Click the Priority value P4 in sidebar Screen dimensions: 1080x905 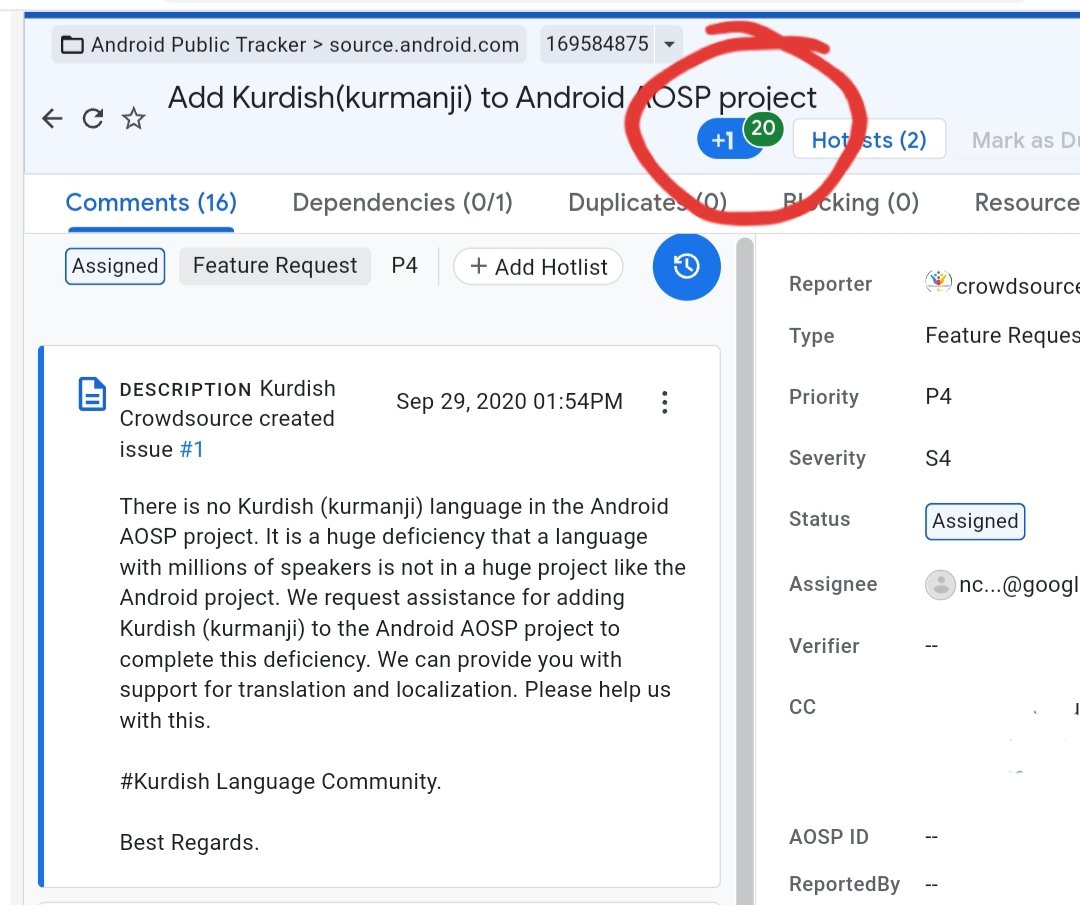click(x=938, y=397)
